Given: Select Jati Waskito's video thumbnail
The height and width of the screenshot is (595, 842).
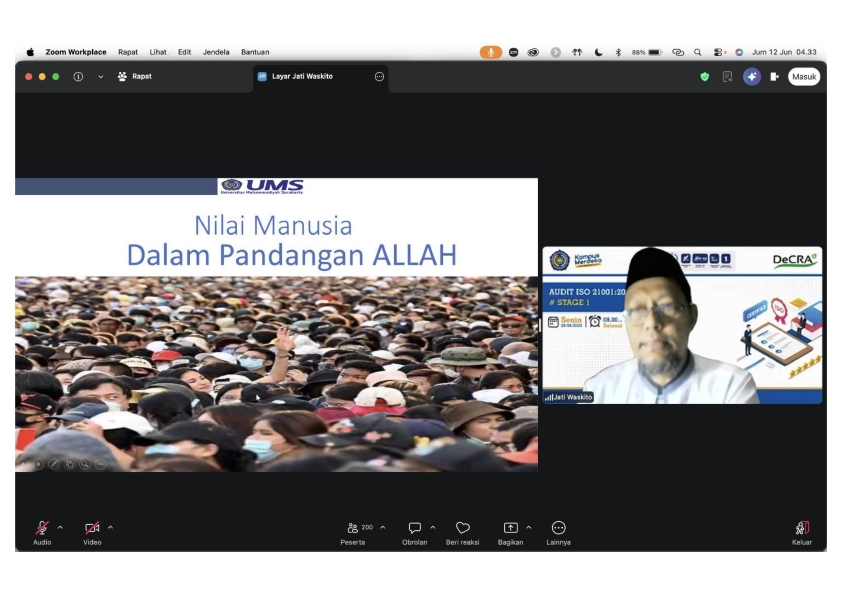Looking at the screenshot, I should (x=682, y=325).
